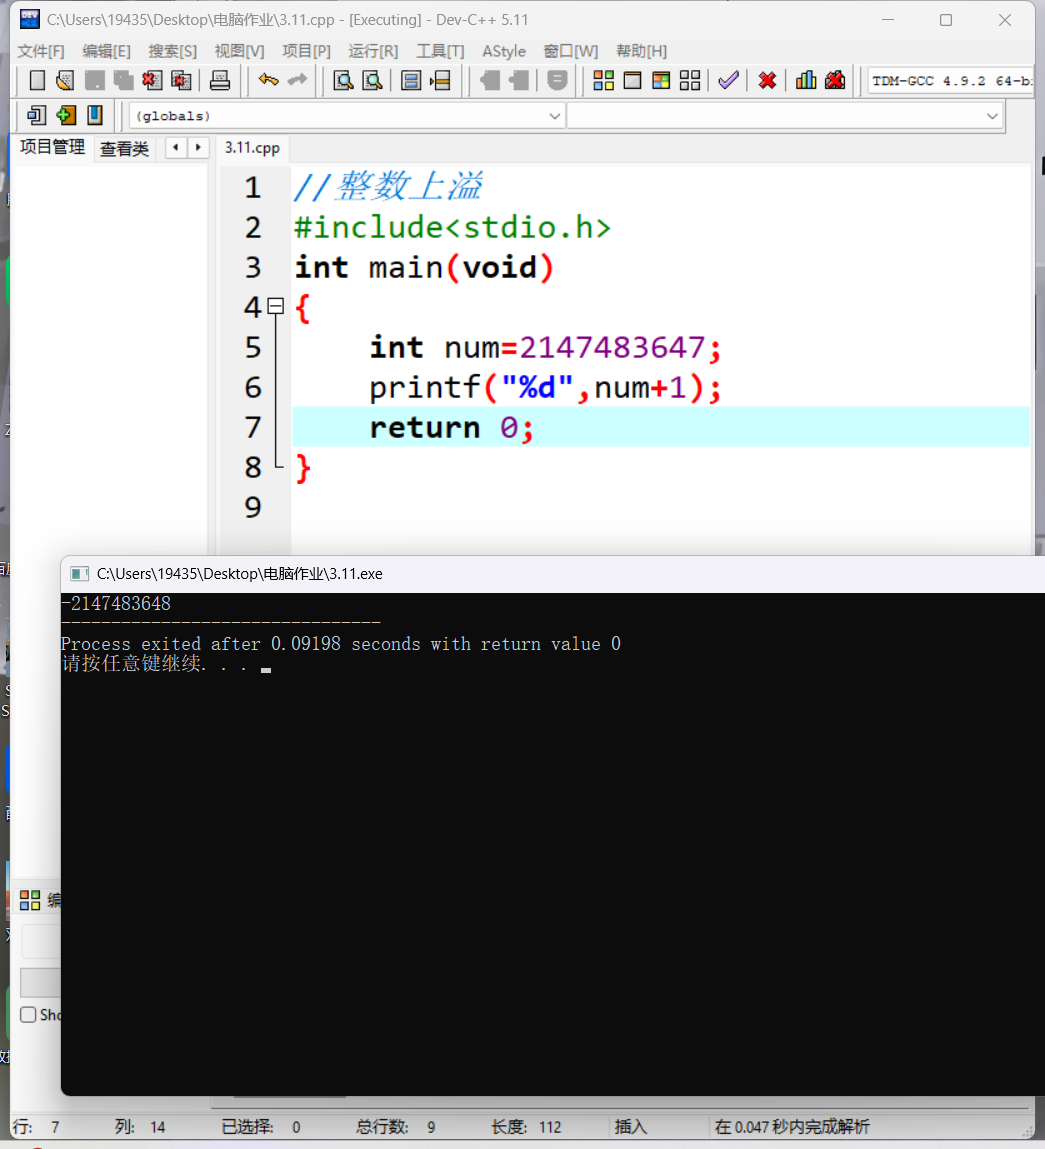Click the Run program window icon
The image size is (1045, 1149).
632,80
